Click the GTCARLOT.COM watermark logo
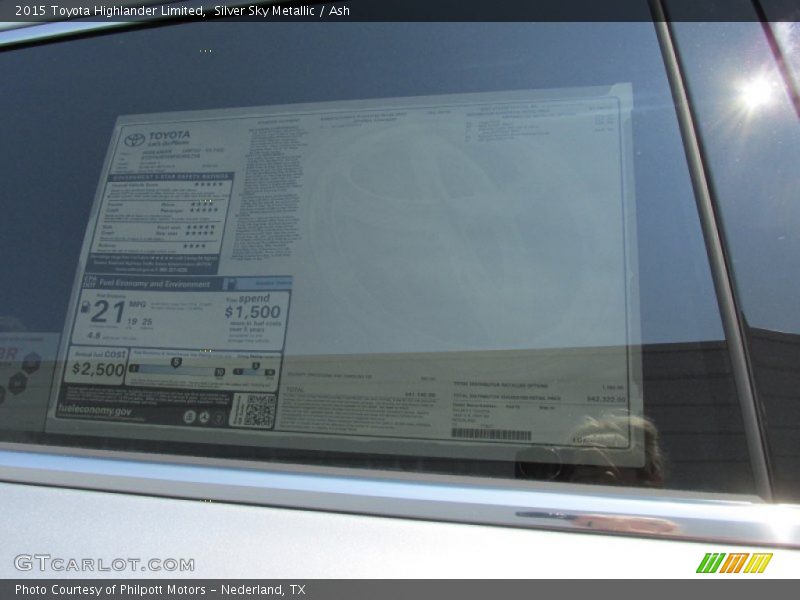The width and height of the screenshot is (800, 600). (x=104, y=563)
